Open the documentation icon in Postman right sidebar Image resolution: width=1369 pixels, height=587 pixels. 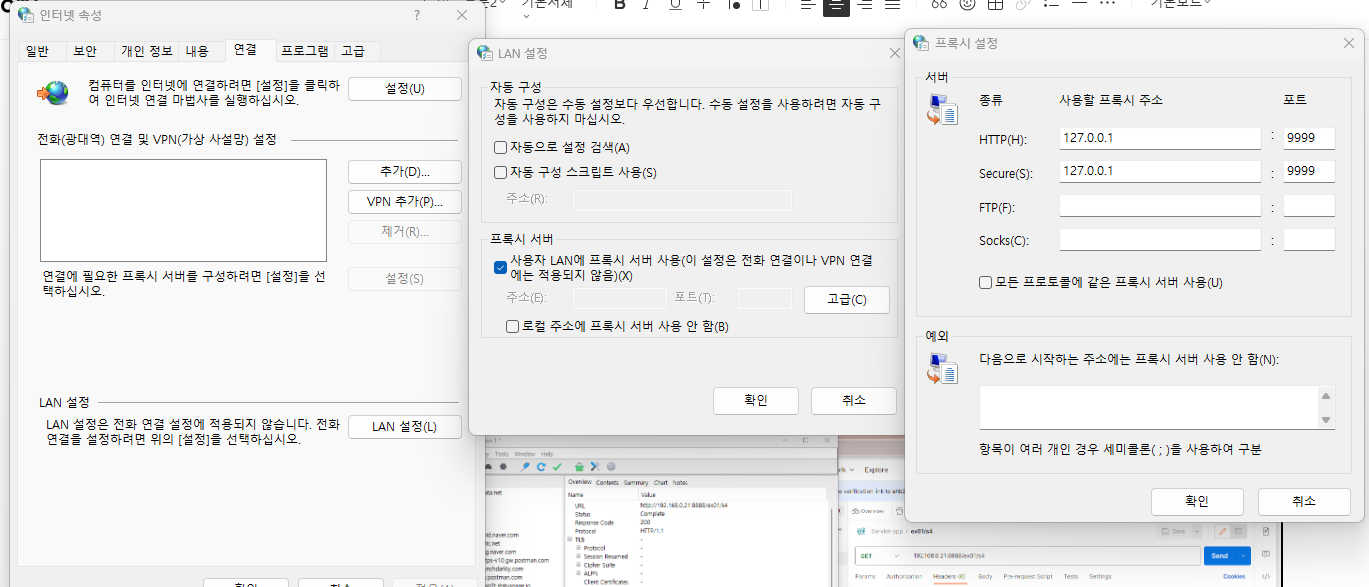click(1265, 531)
